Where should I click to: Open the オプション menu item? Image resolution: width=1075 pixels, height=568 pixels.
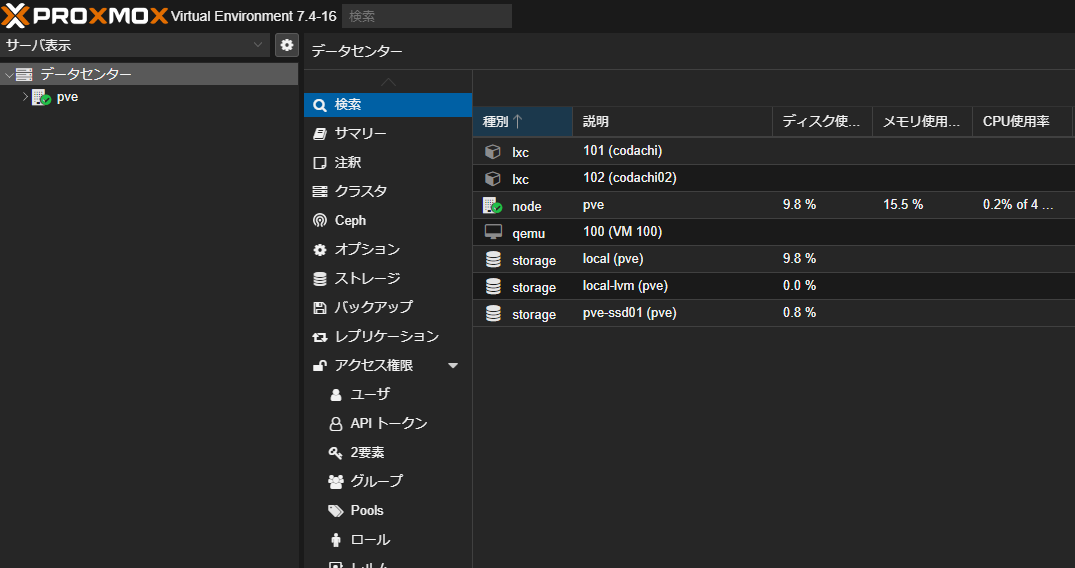click(x=388, y=250)
